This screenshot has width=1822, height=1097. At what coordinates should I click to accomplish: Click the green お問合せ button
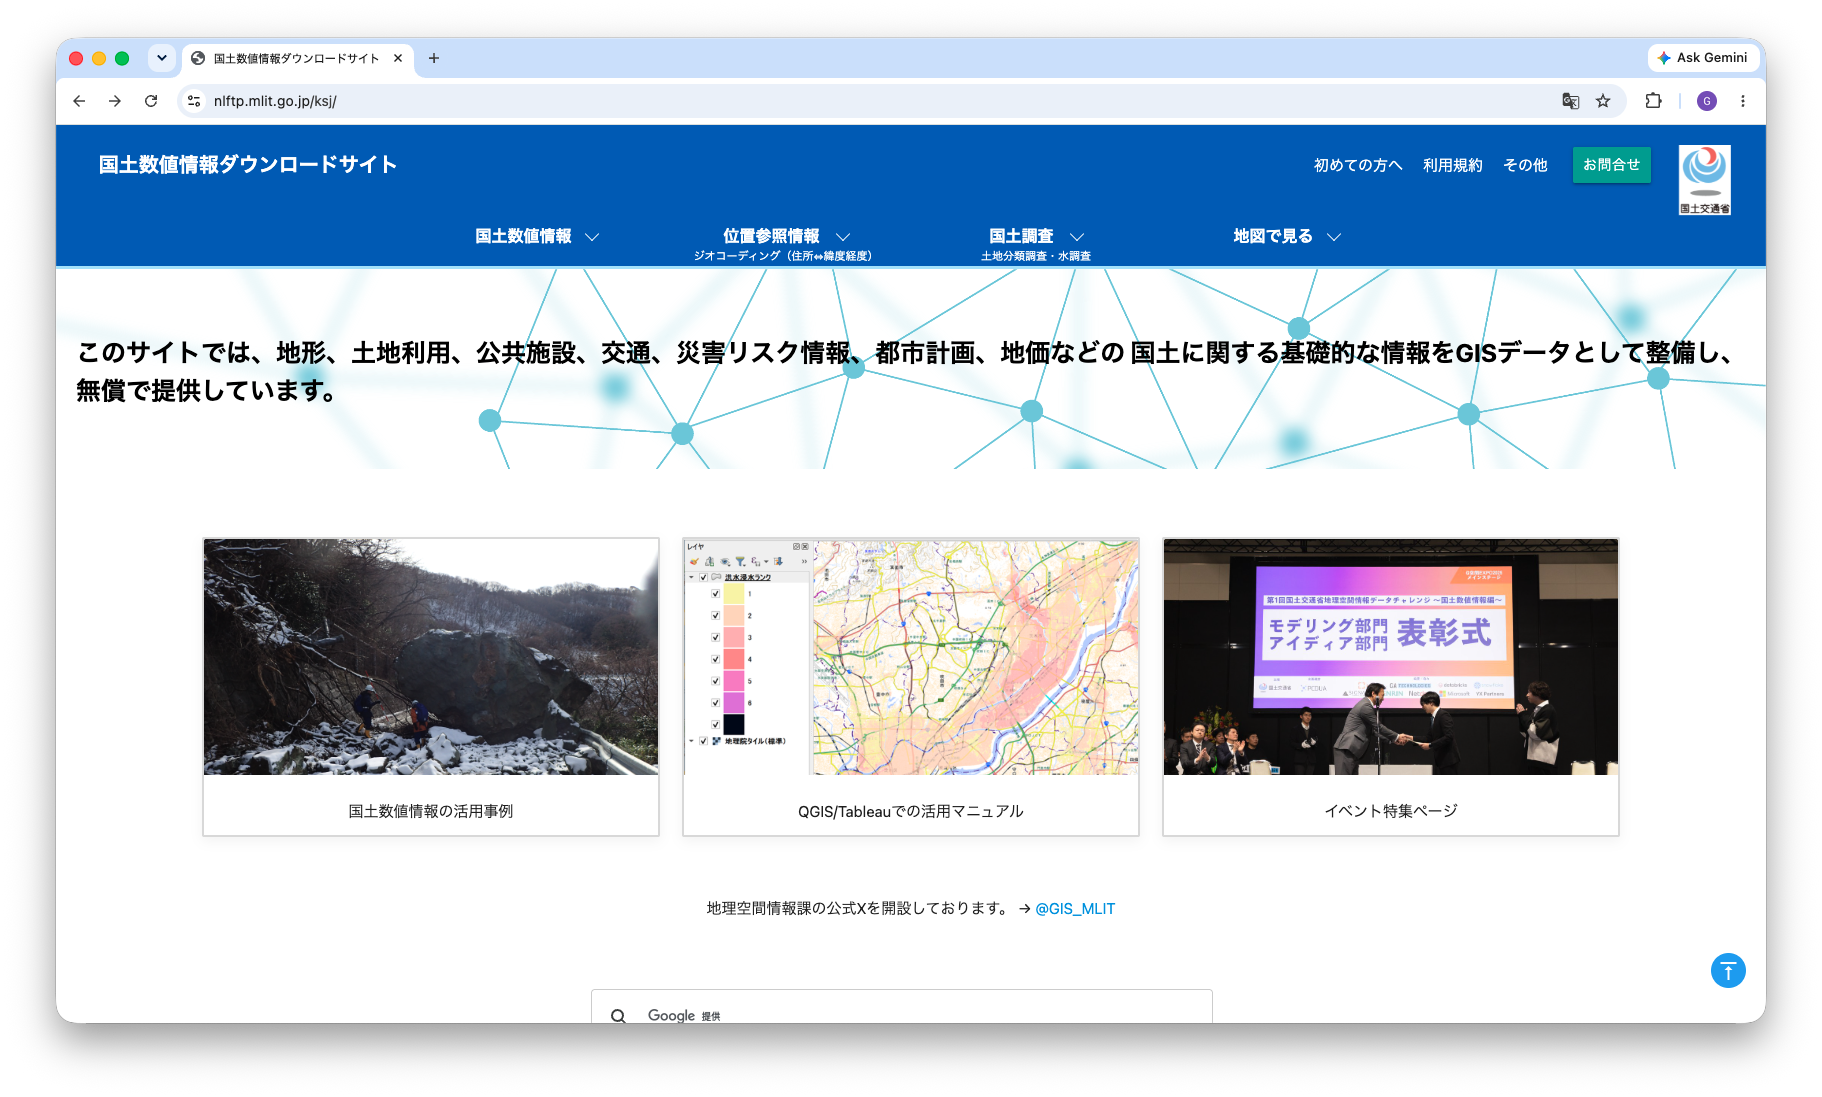1612,165
